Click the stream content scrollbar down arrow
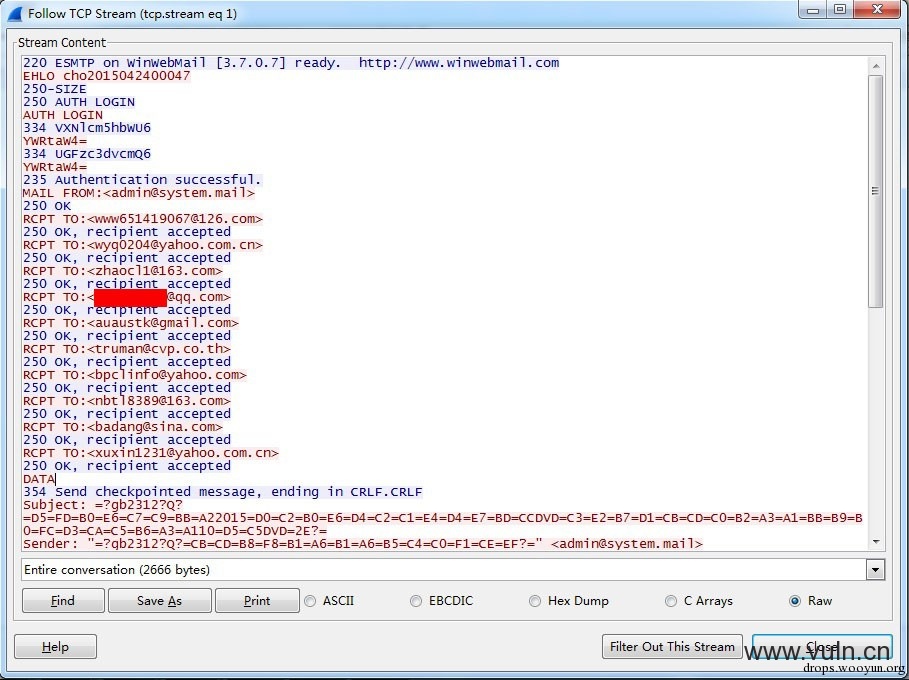Viewport: 909px width, 680px height. click(x=876, y=541)
